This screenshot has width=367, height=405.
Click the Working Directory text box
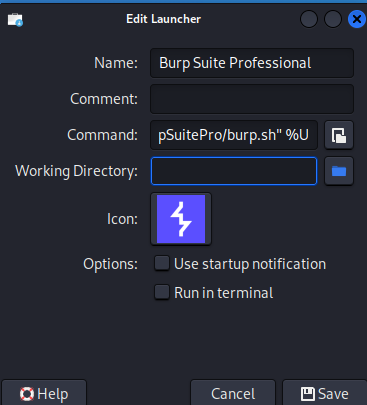coord(234,171)
